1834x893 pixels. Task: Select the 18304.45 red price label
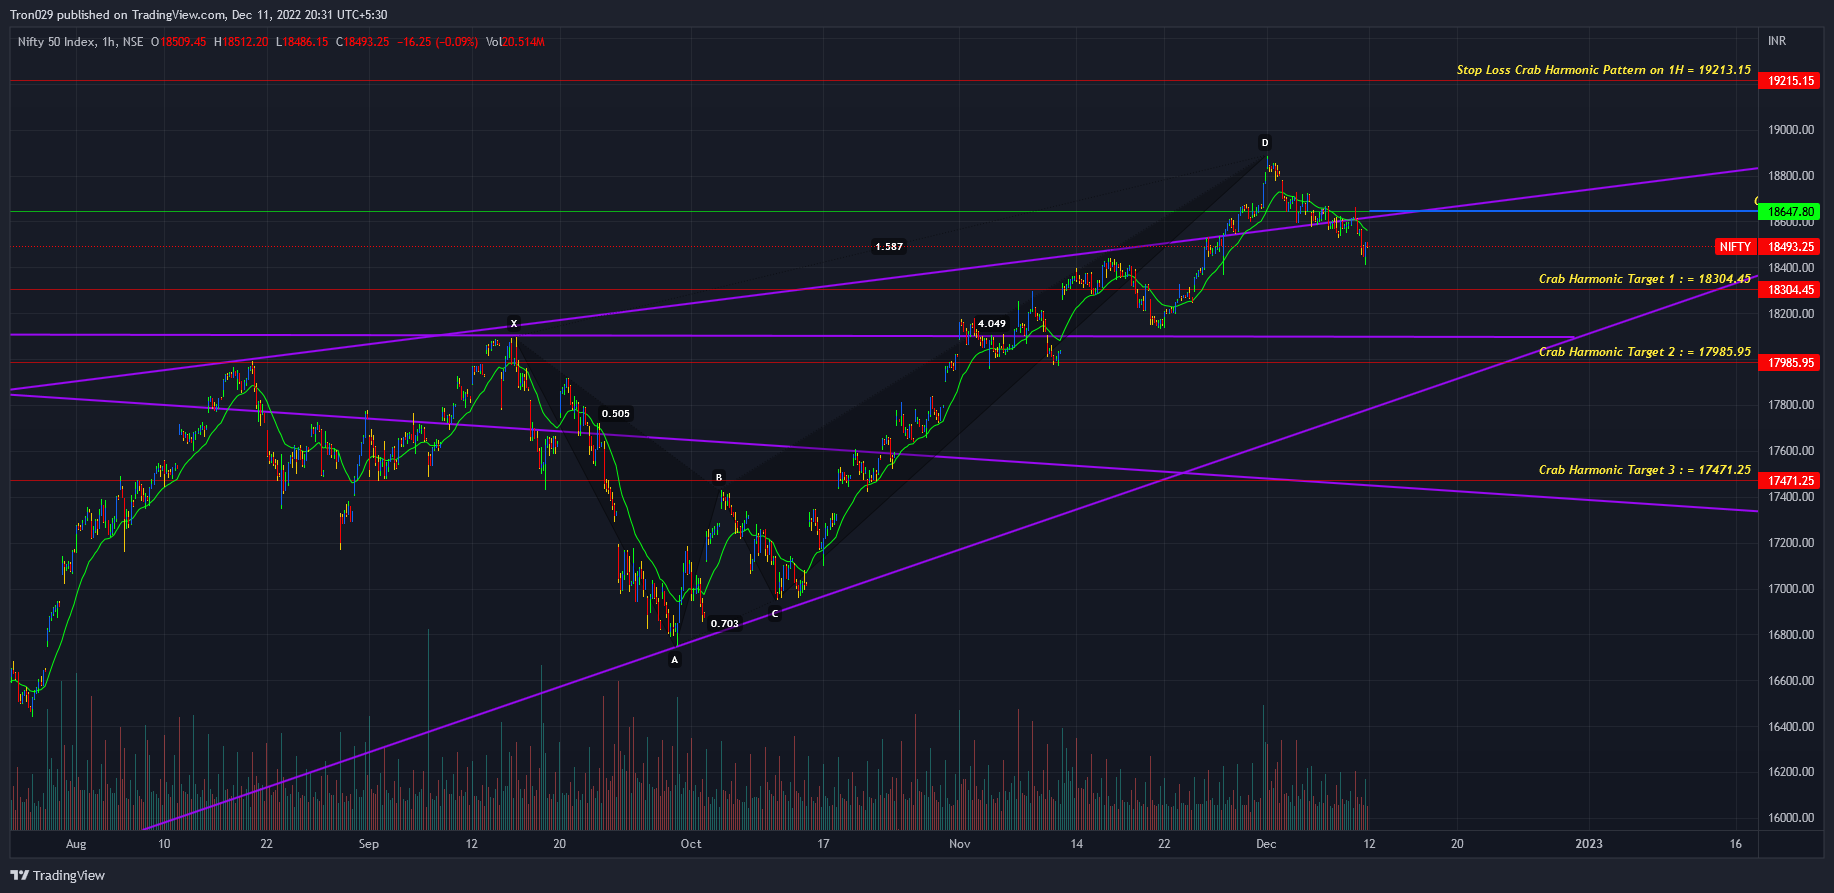(x=1789, y=290)
